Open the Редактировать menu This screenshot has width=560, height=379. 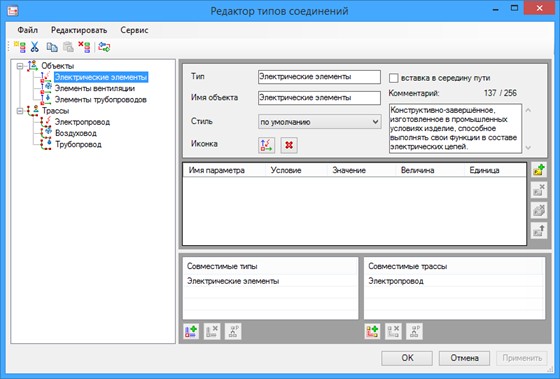(79, 30)
